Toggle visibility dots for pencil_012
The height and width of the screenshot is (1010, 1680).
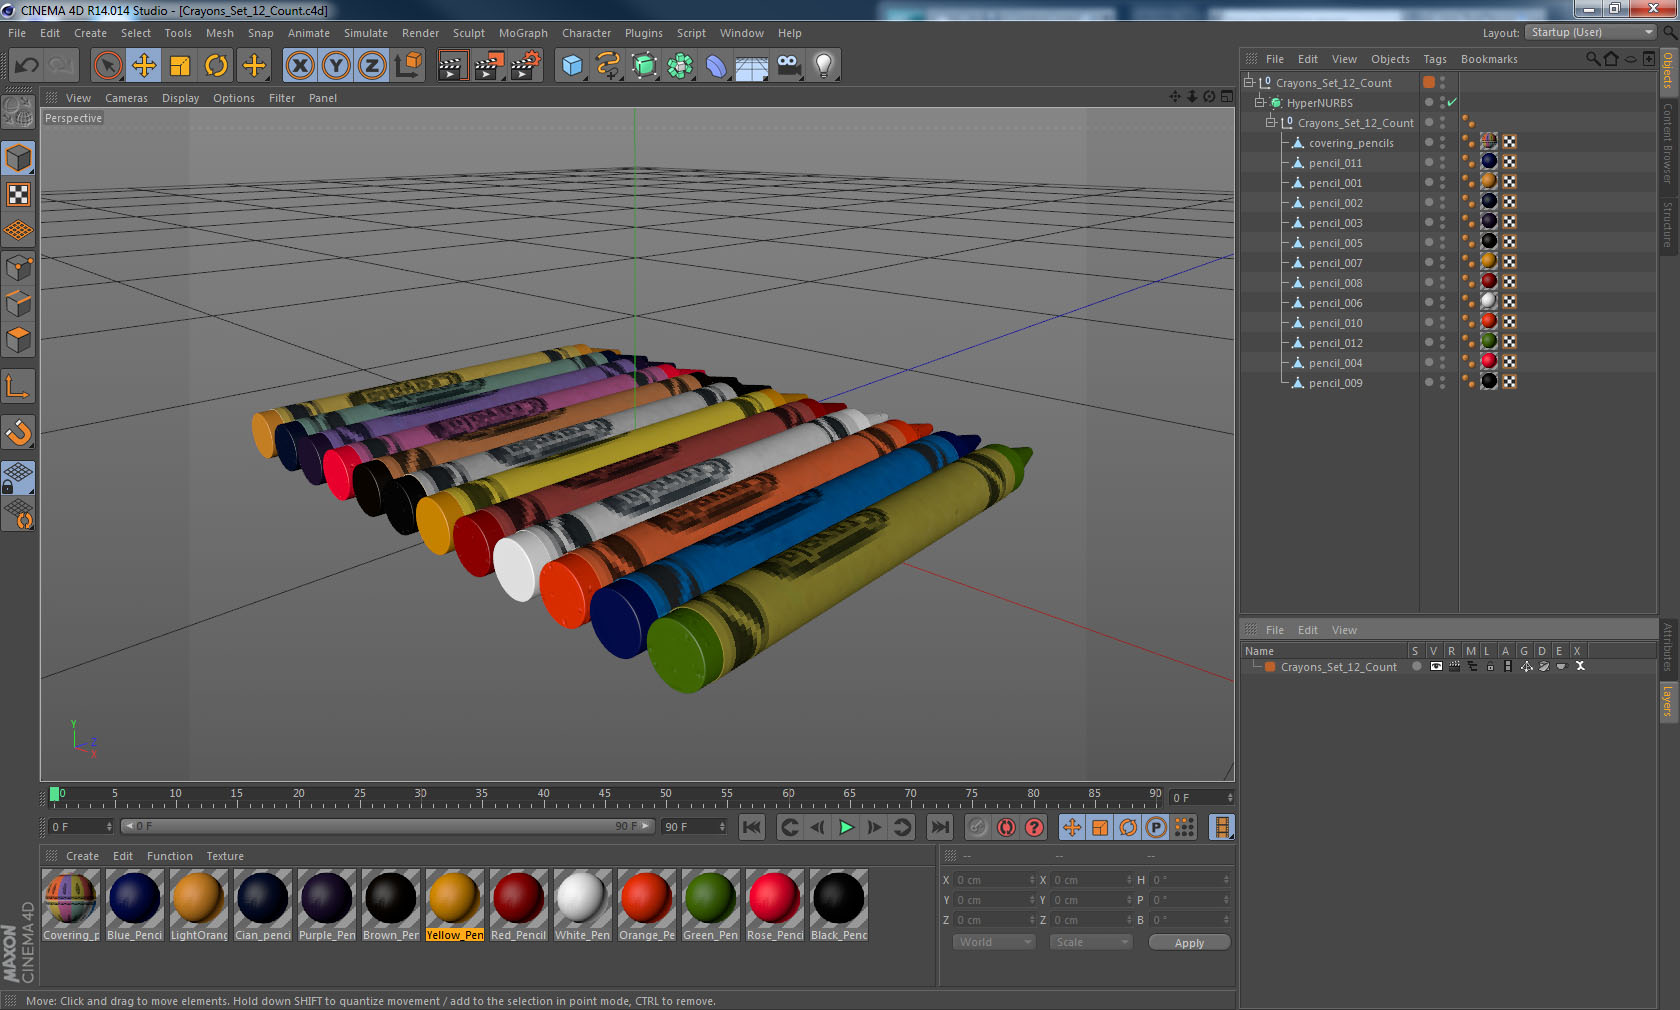click(1442, 342)
